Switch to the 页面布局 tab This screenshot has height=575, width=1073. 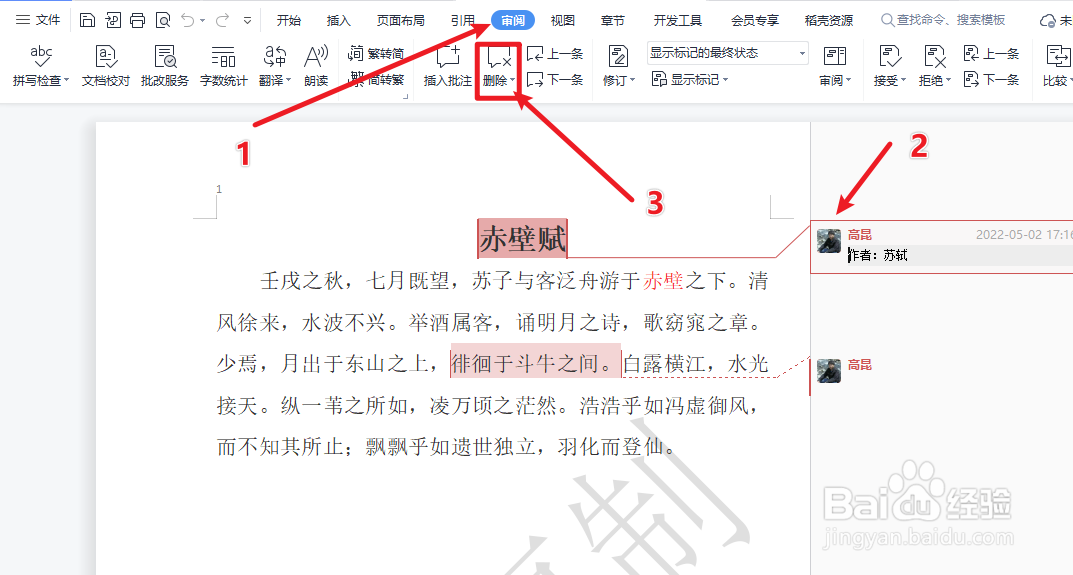coord(401,21)
